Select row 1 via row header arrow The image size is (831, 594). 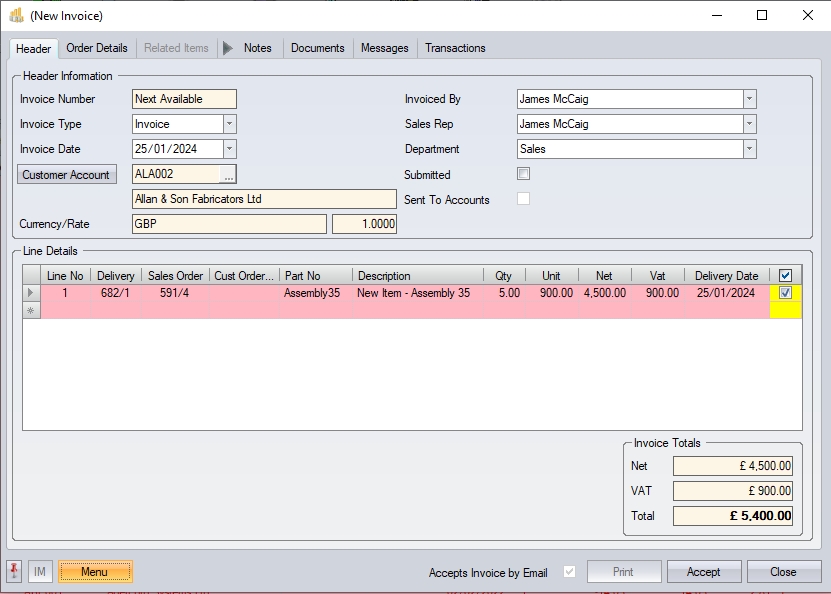32,293
